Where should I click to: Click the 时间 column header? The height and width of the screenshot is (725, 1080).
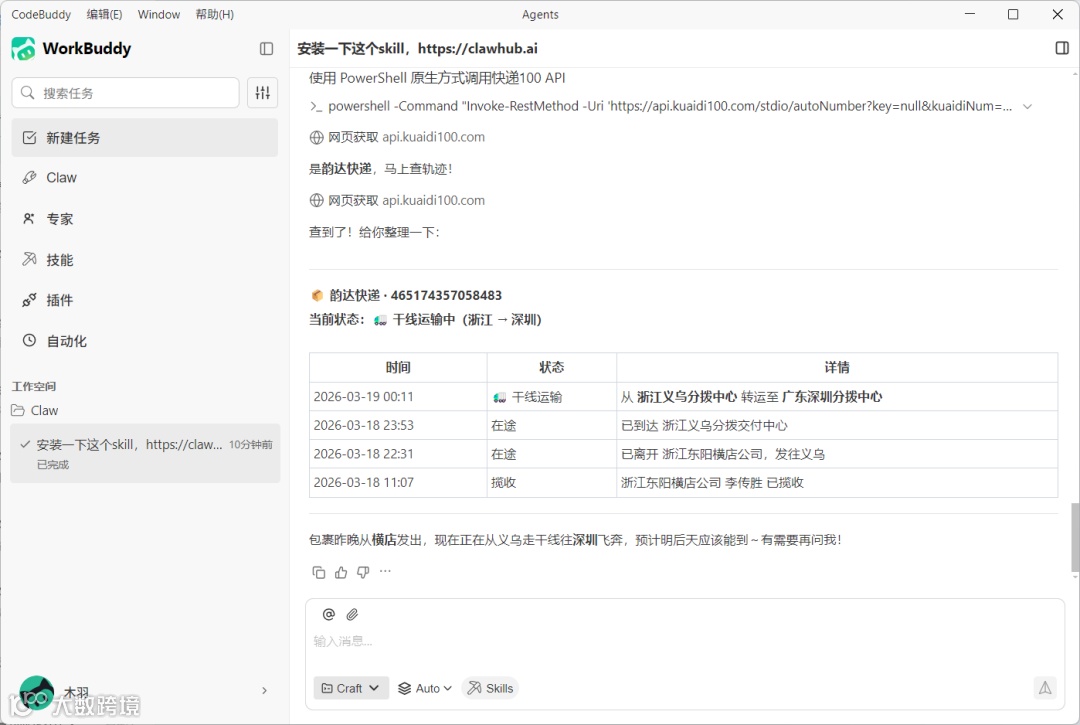(x=398, y=367)
